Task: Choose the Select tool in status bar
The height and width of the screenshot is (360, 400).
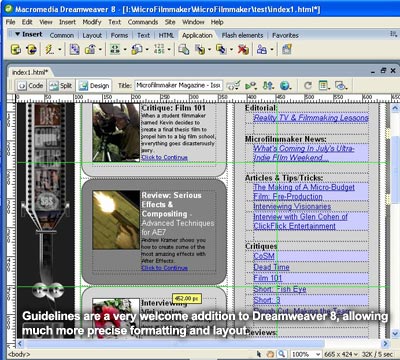Action: point(259,354)
